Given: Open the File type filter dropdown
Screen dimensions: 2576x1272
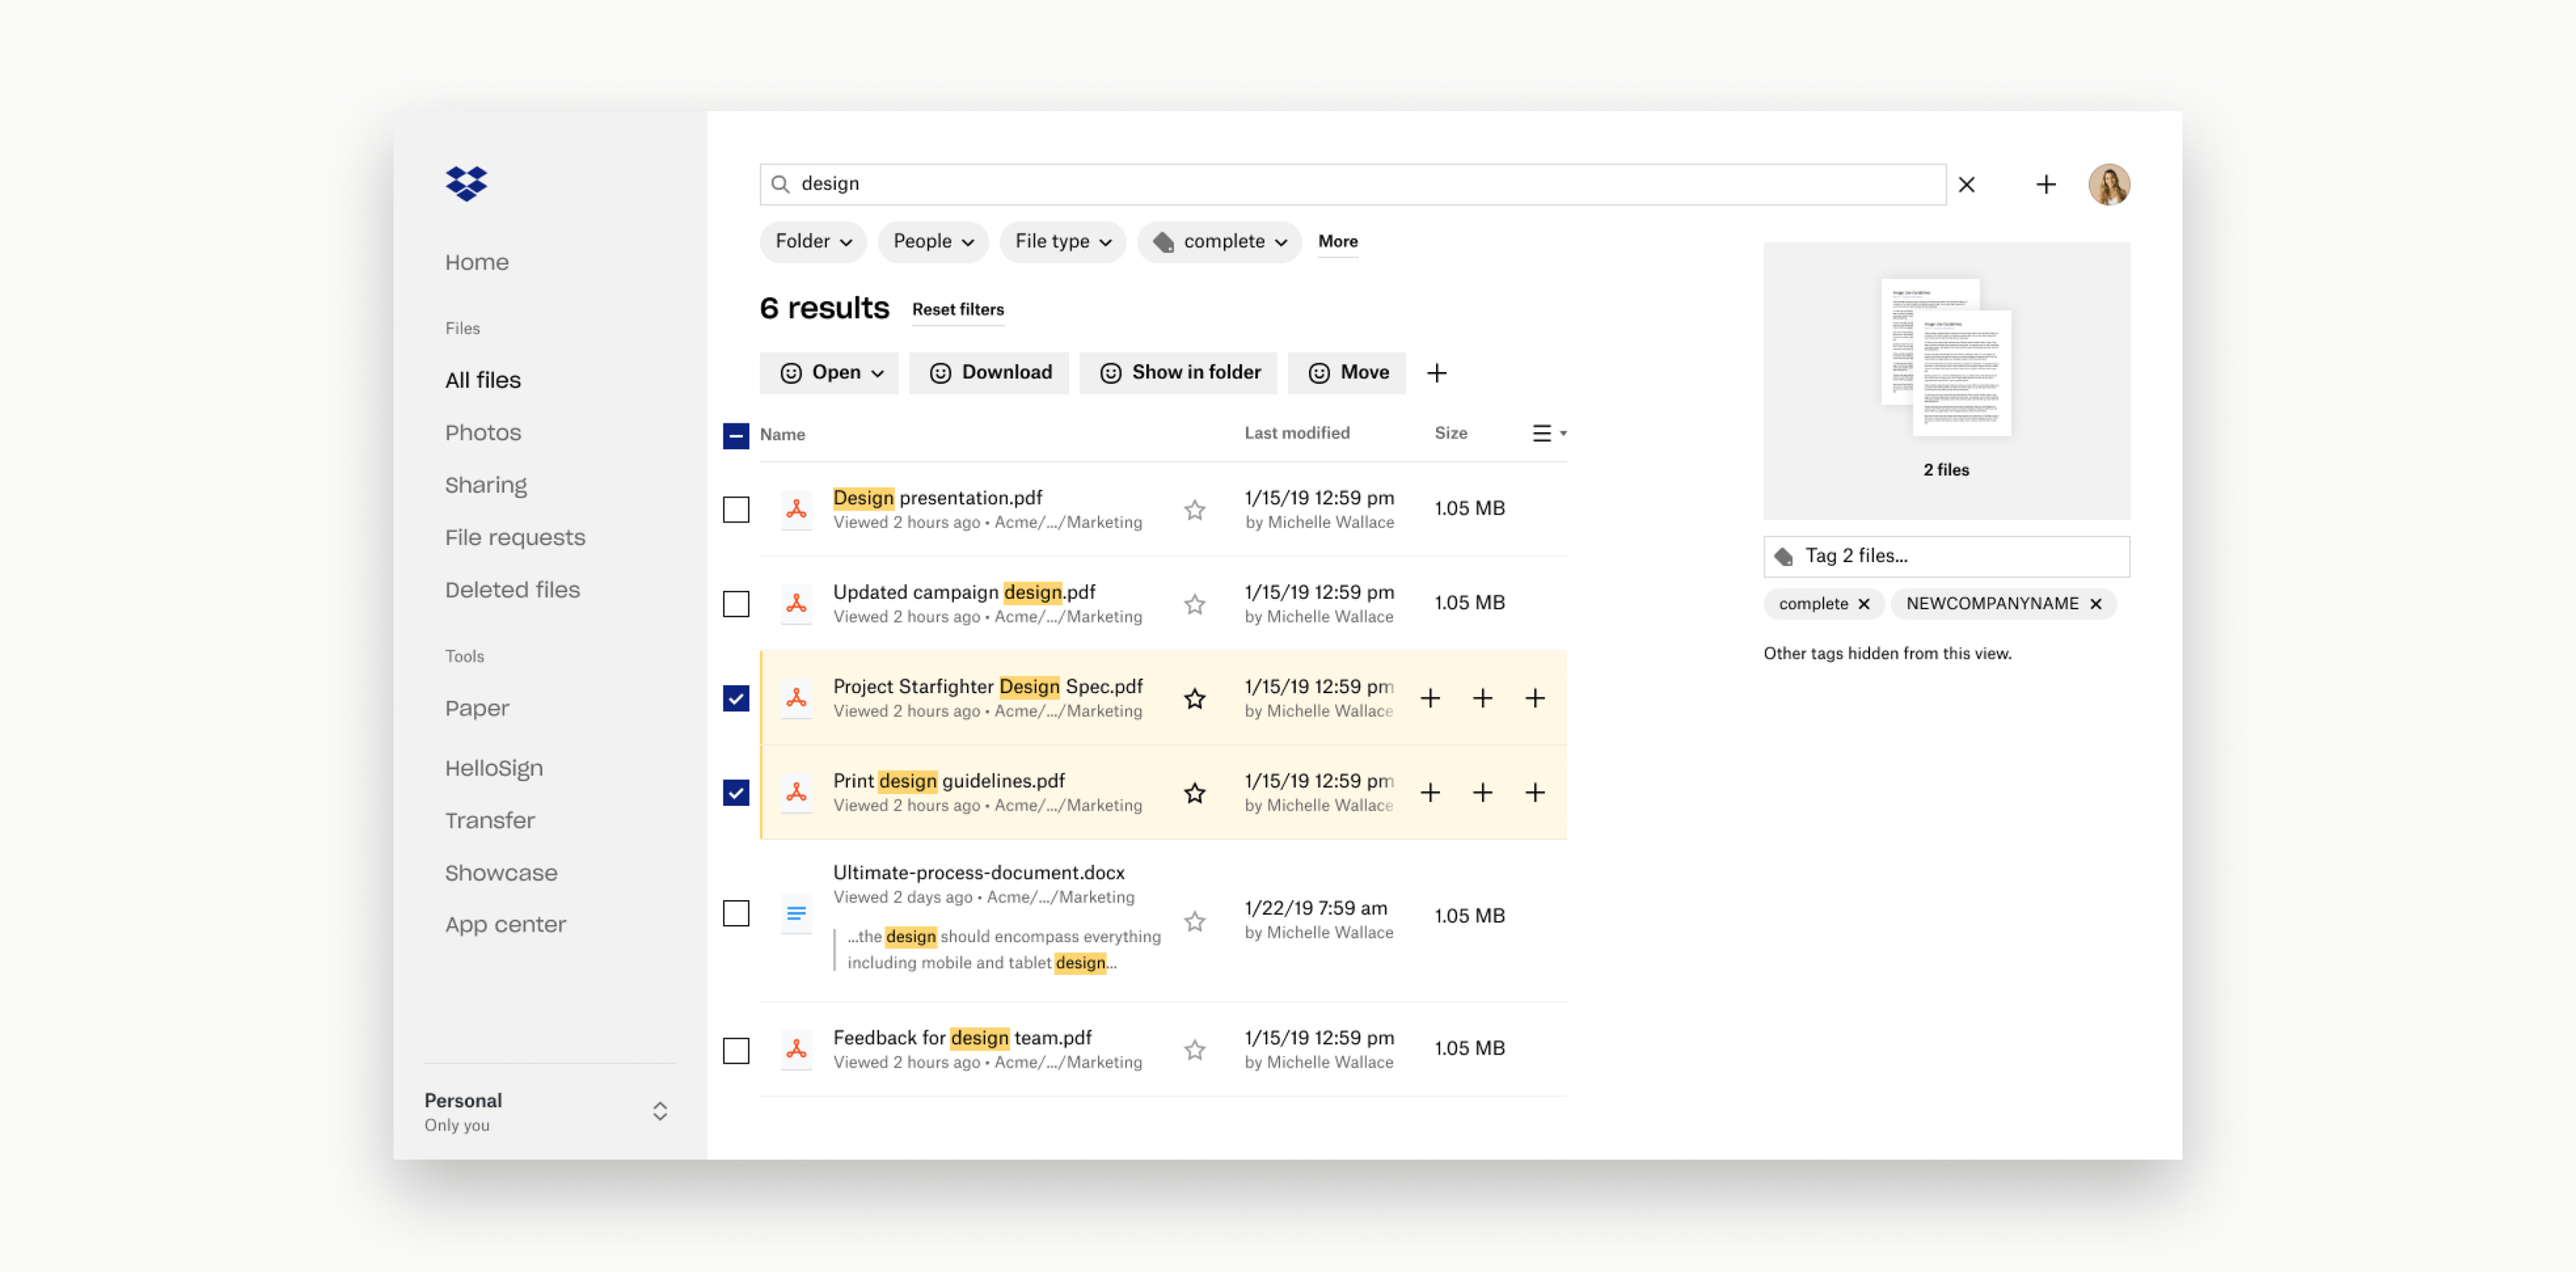Looking at the screenshot, I should pyautogui.click(x=1062, y=242).
